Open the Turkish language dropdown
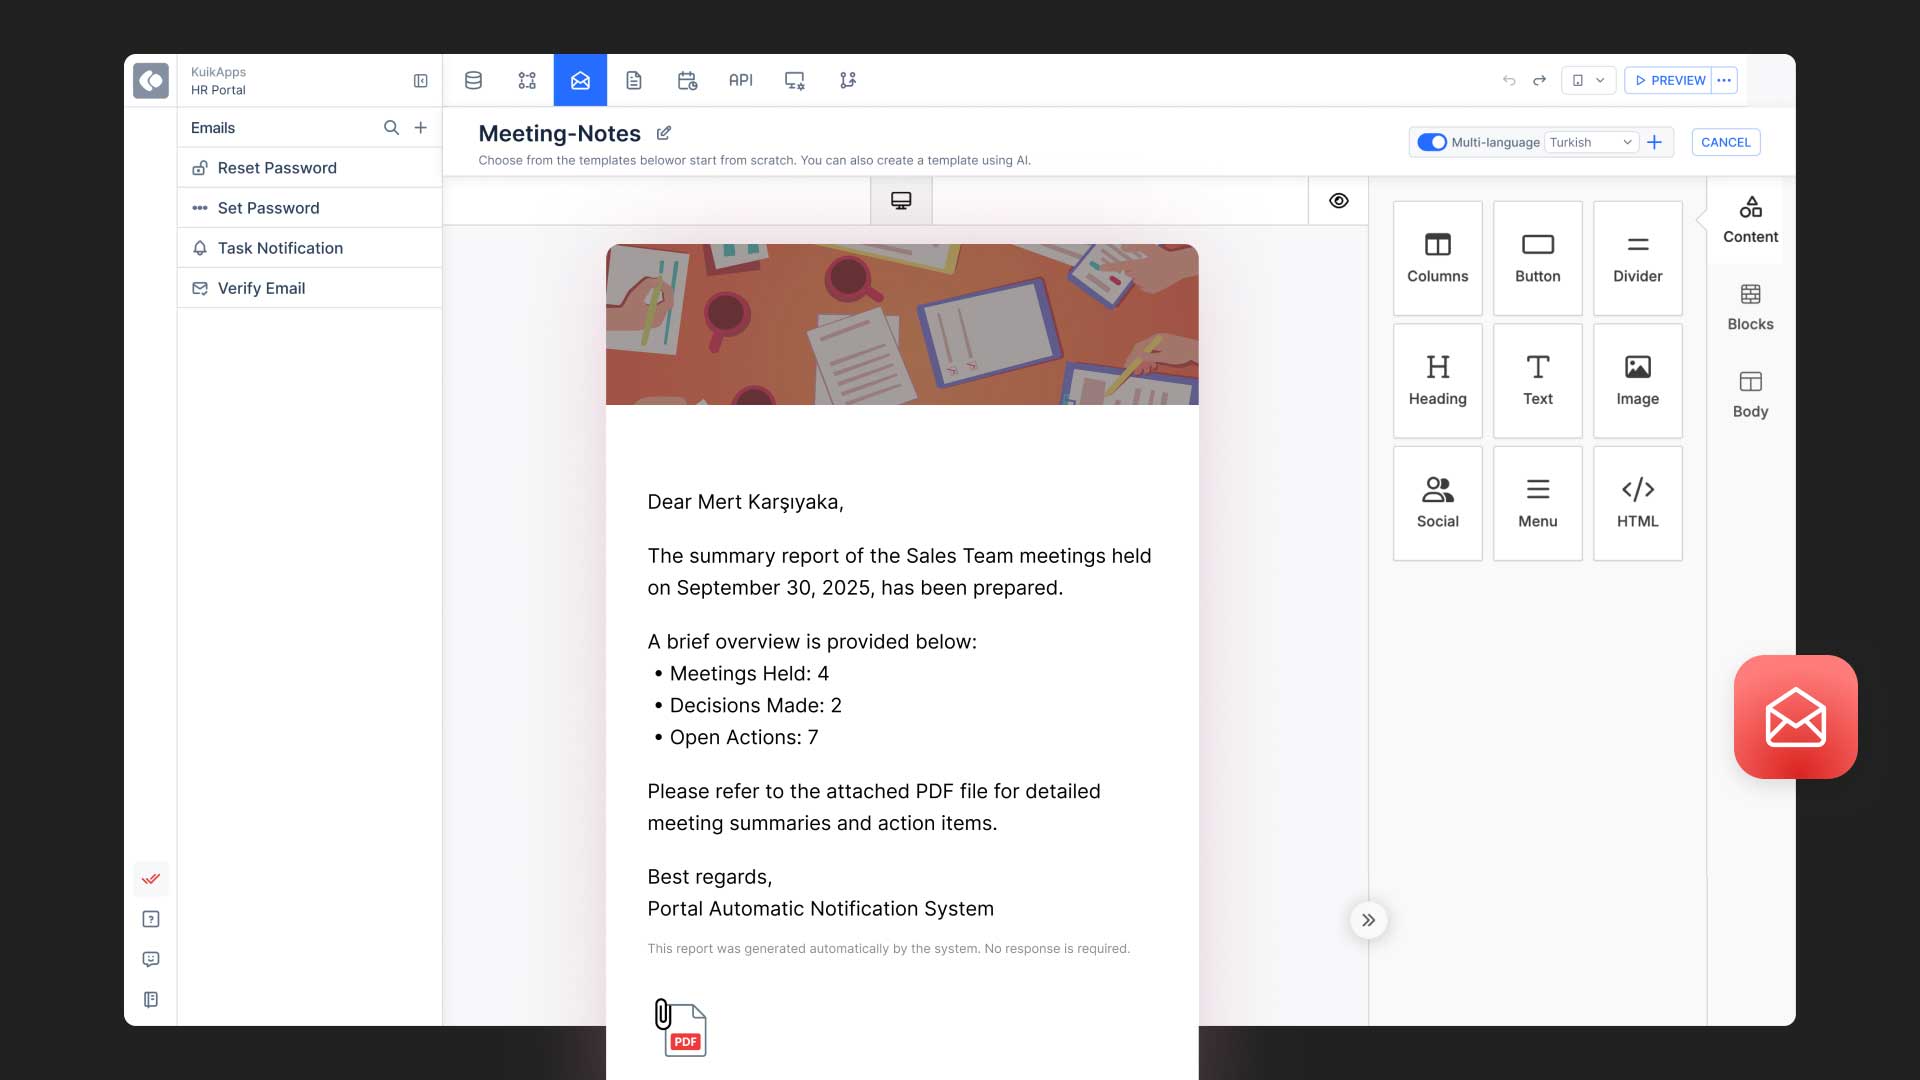Image resolution: width=1920 pixels, height=1080 pixels. (x=1592, y=142)
